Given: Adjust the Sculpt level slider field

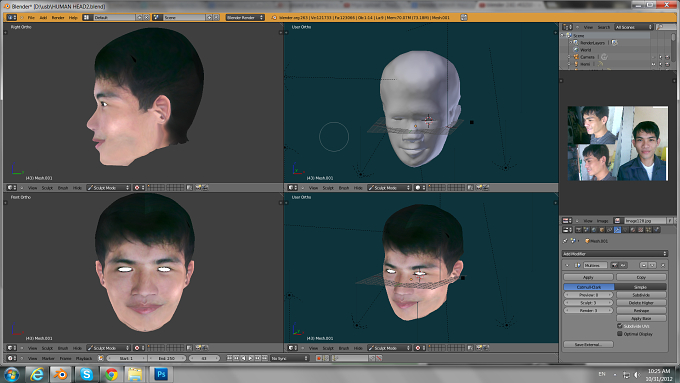Looking at the screenshot, I should (x=588, y=303).
